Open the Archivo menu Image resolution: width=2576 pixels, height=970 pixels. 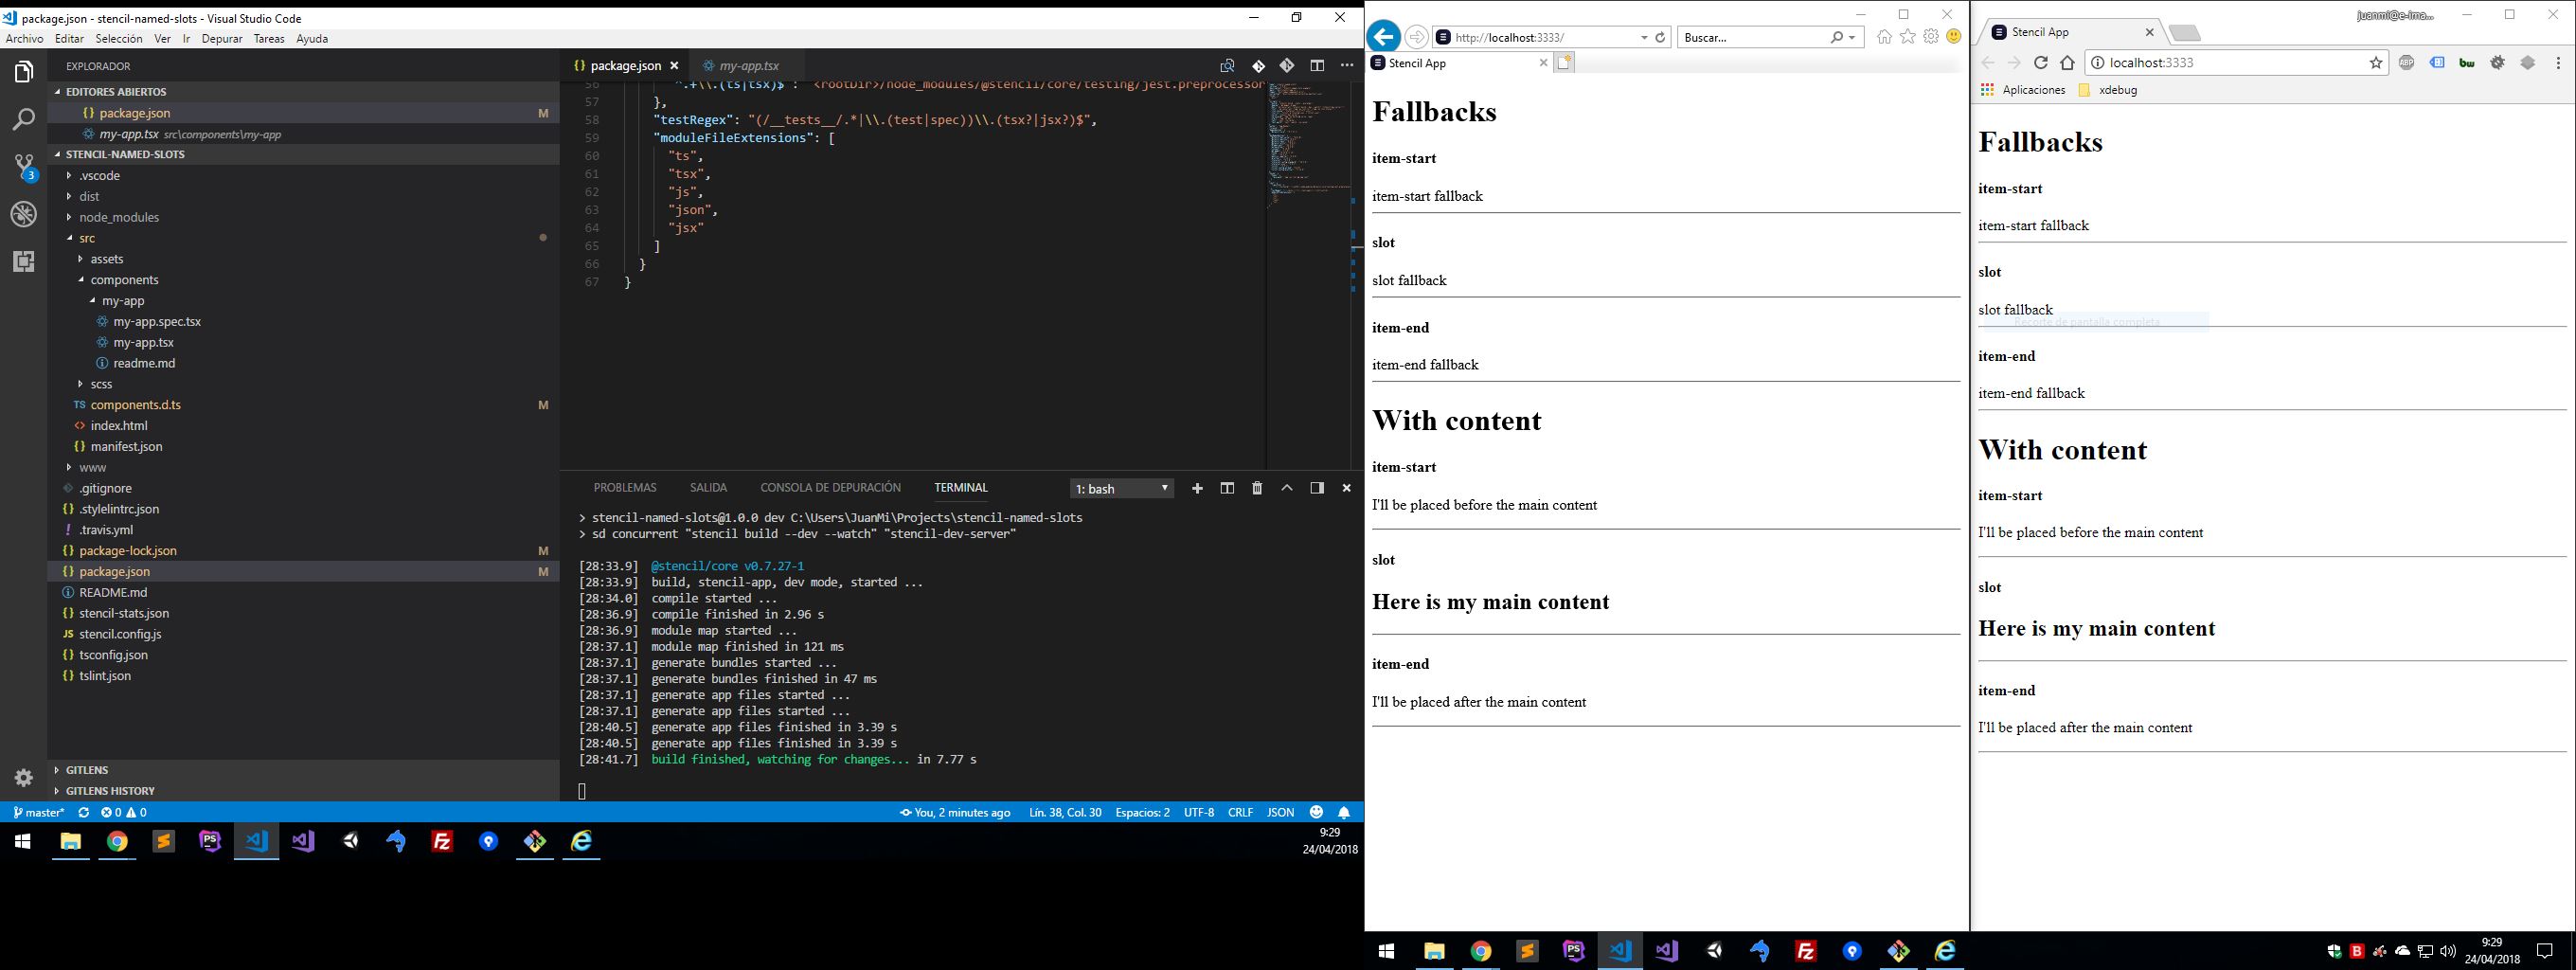pyautogui.click(x=25, y=38)
